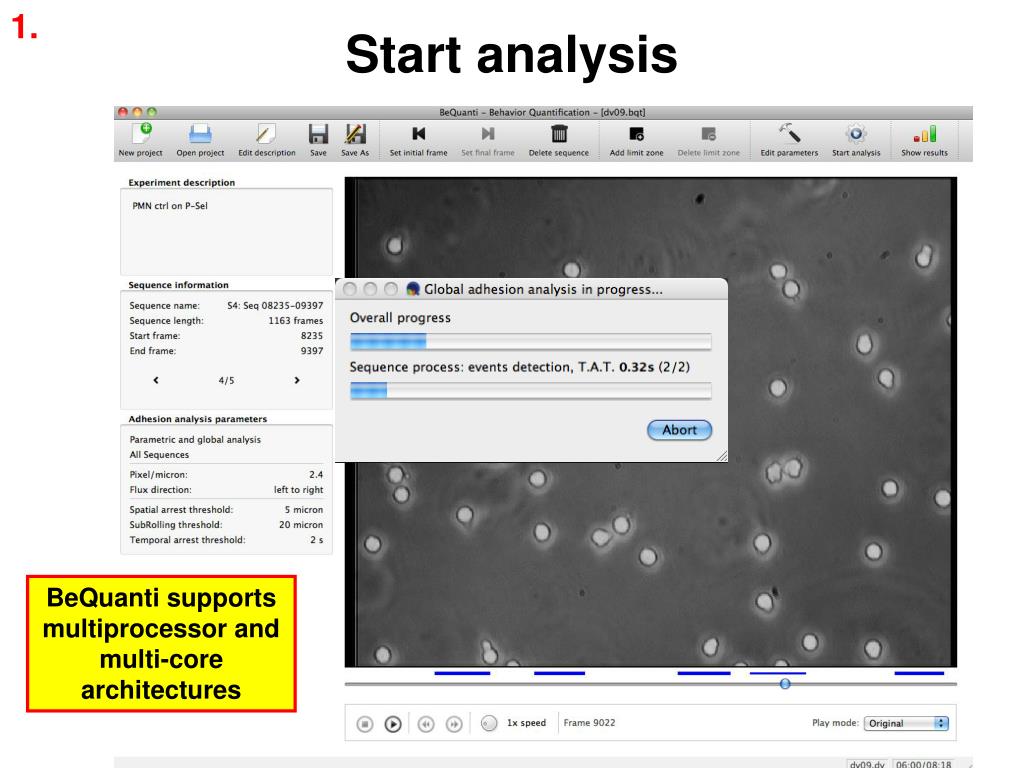Image resolution: width=1024 pixels, height=768 pixels.
Task: Add limit zone
Action: tap(636, 140)
